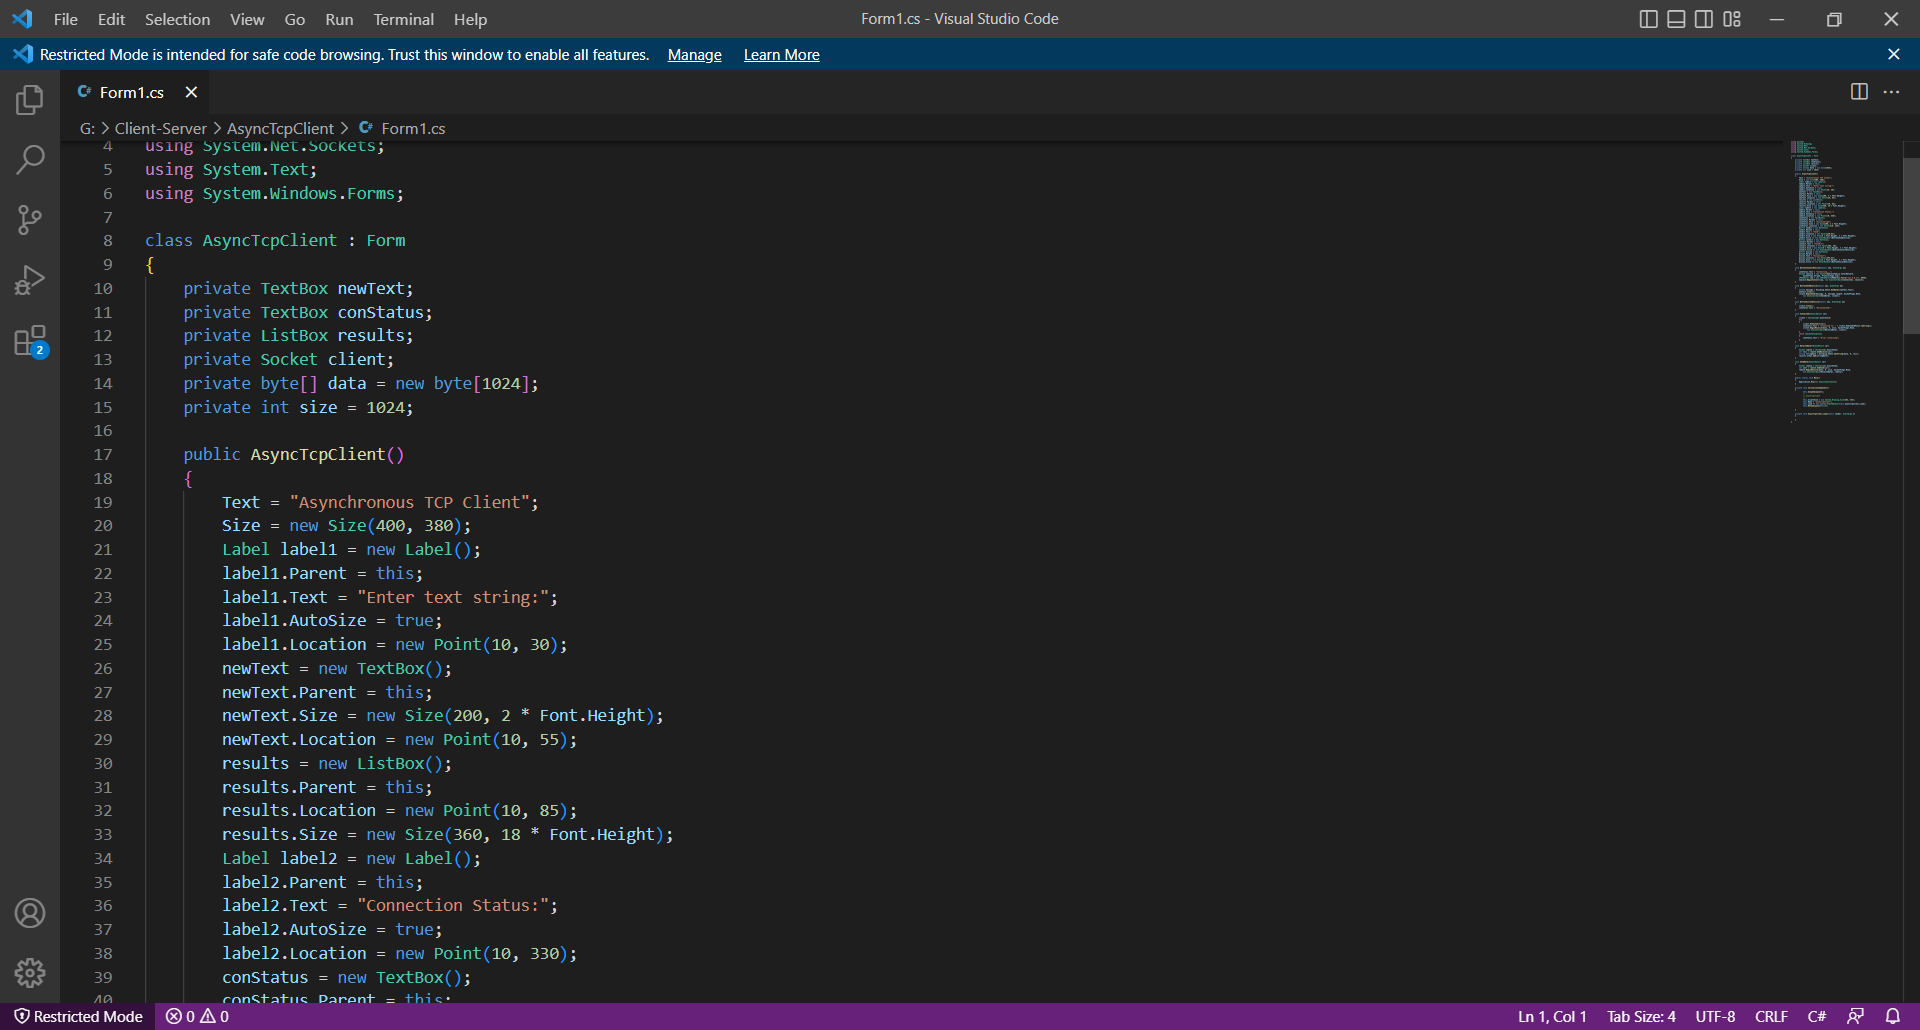Open the Selection menu

(177, 19)
